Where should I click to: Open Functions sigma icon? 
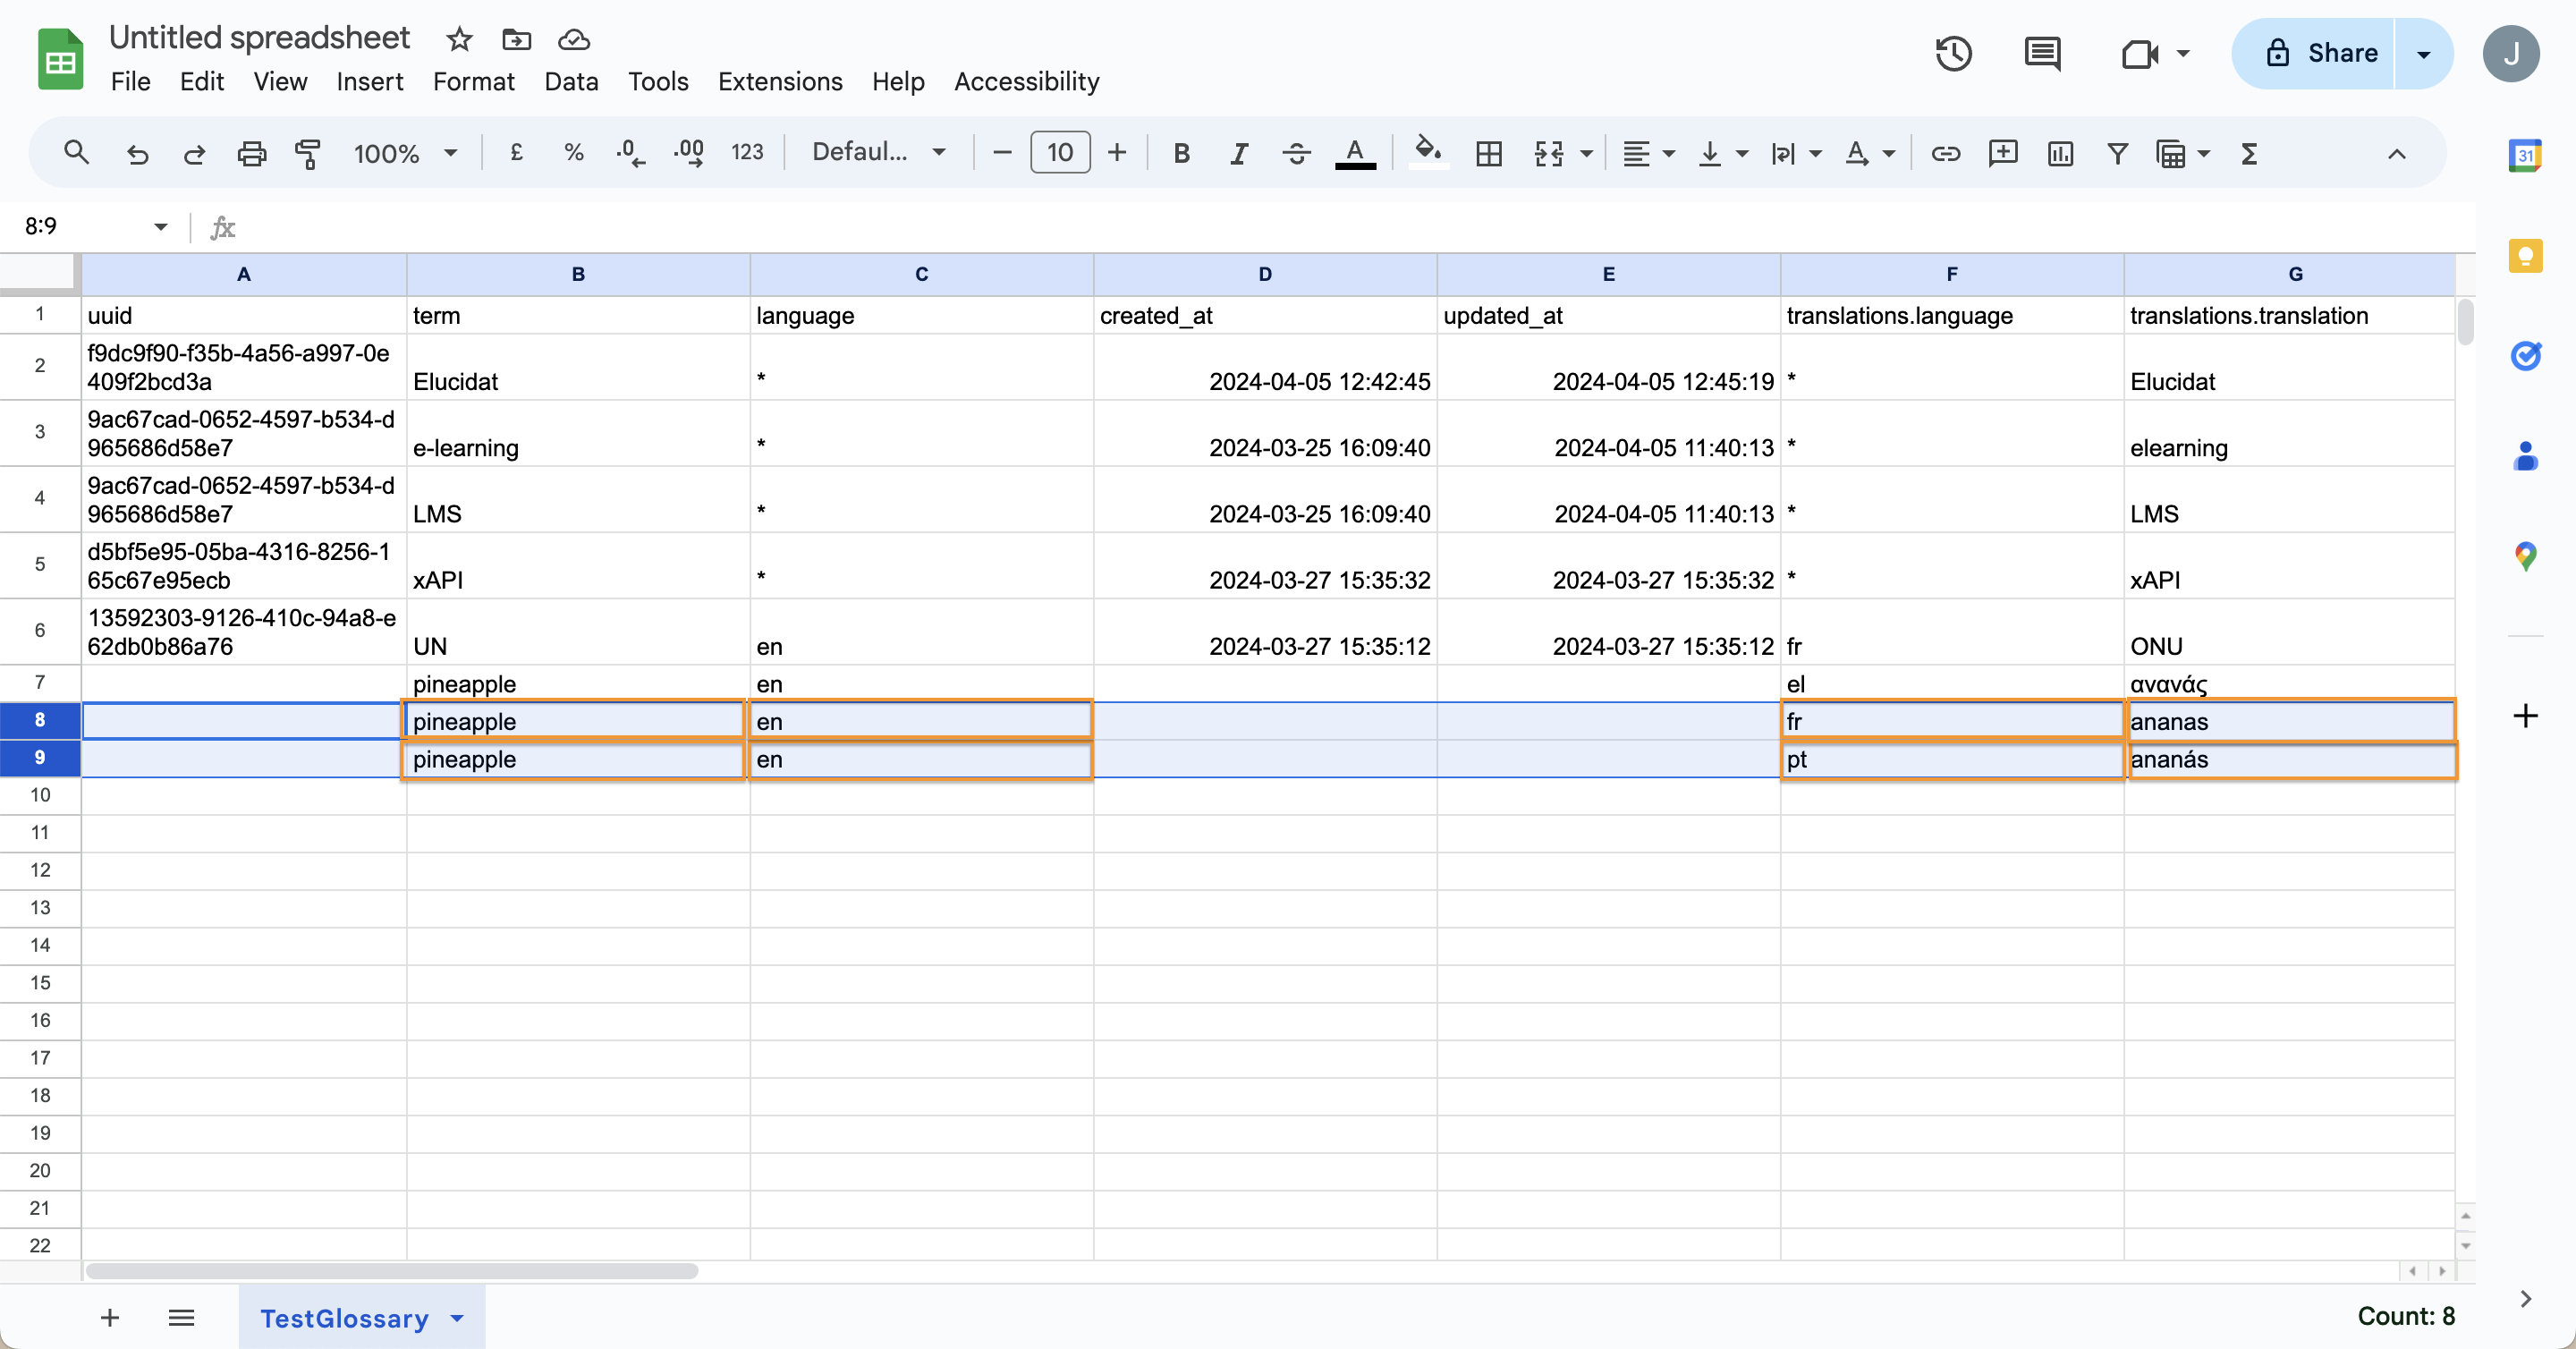click(2249, 153)
